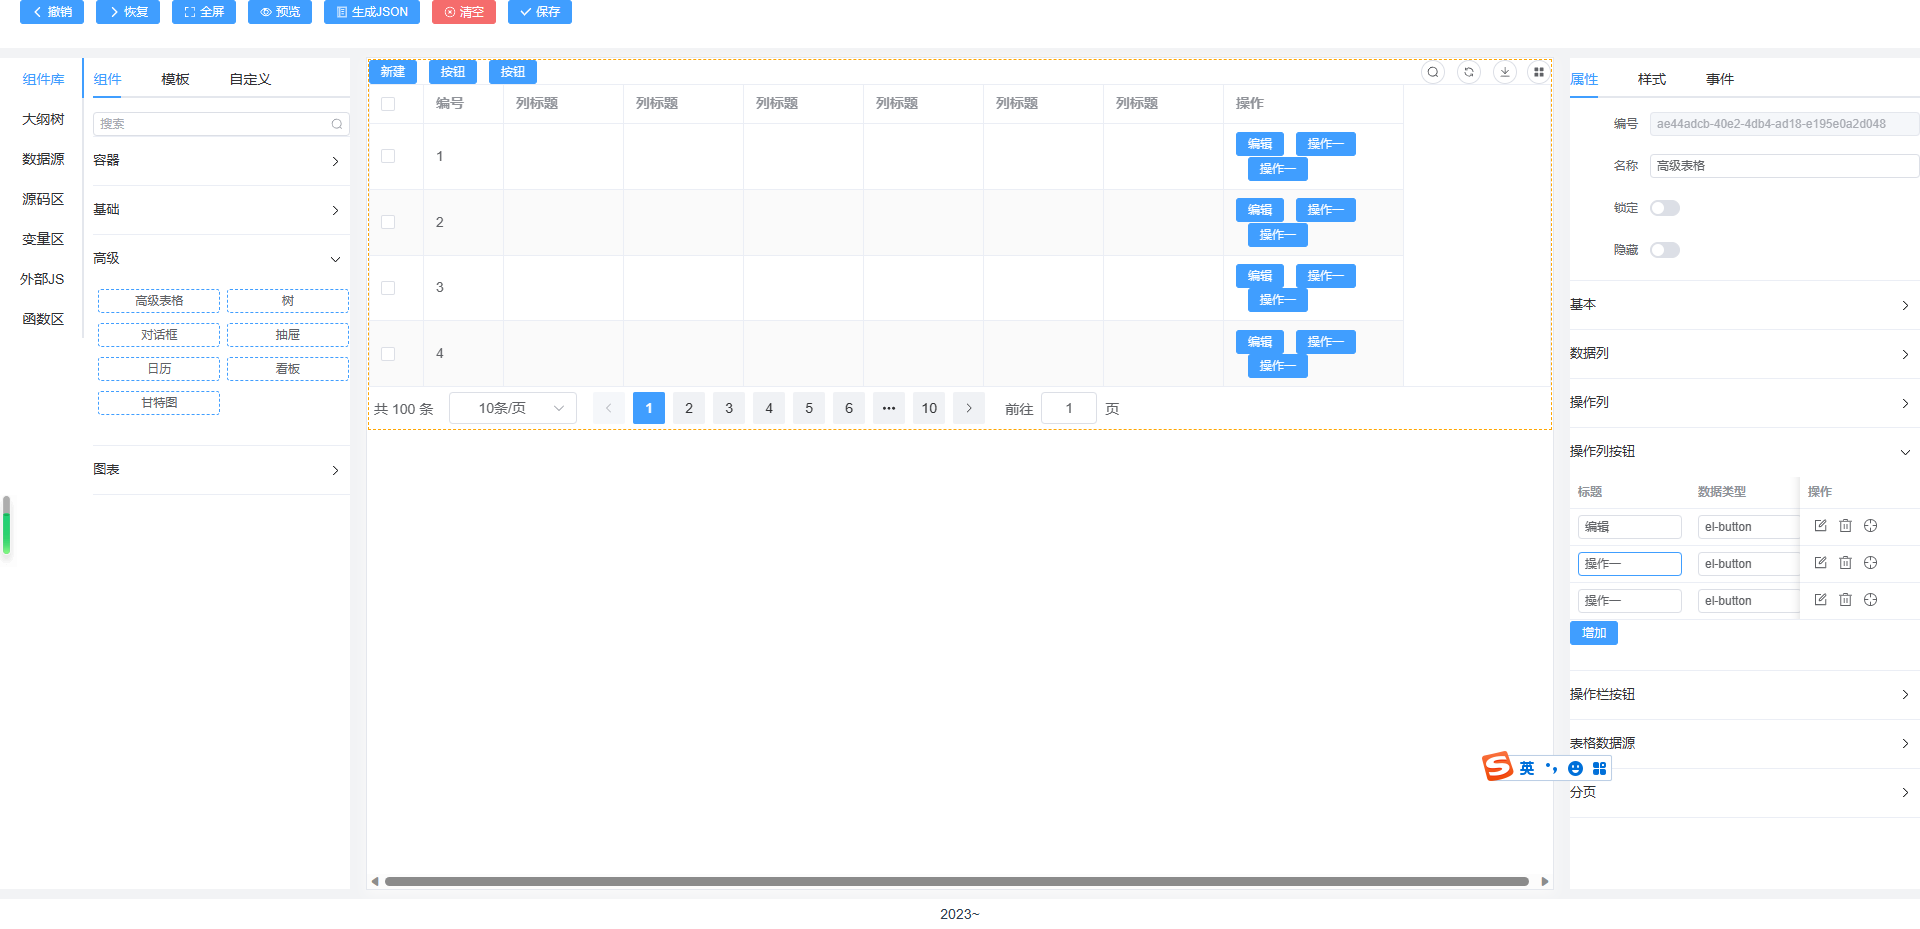Click the table refresh icon
The image size is (1920, 929).
click(x=1469, y=72)
